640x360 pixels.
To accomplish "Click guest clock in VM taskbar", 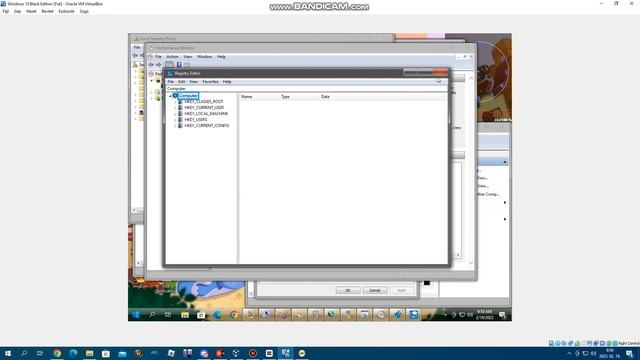I will 484,315.
